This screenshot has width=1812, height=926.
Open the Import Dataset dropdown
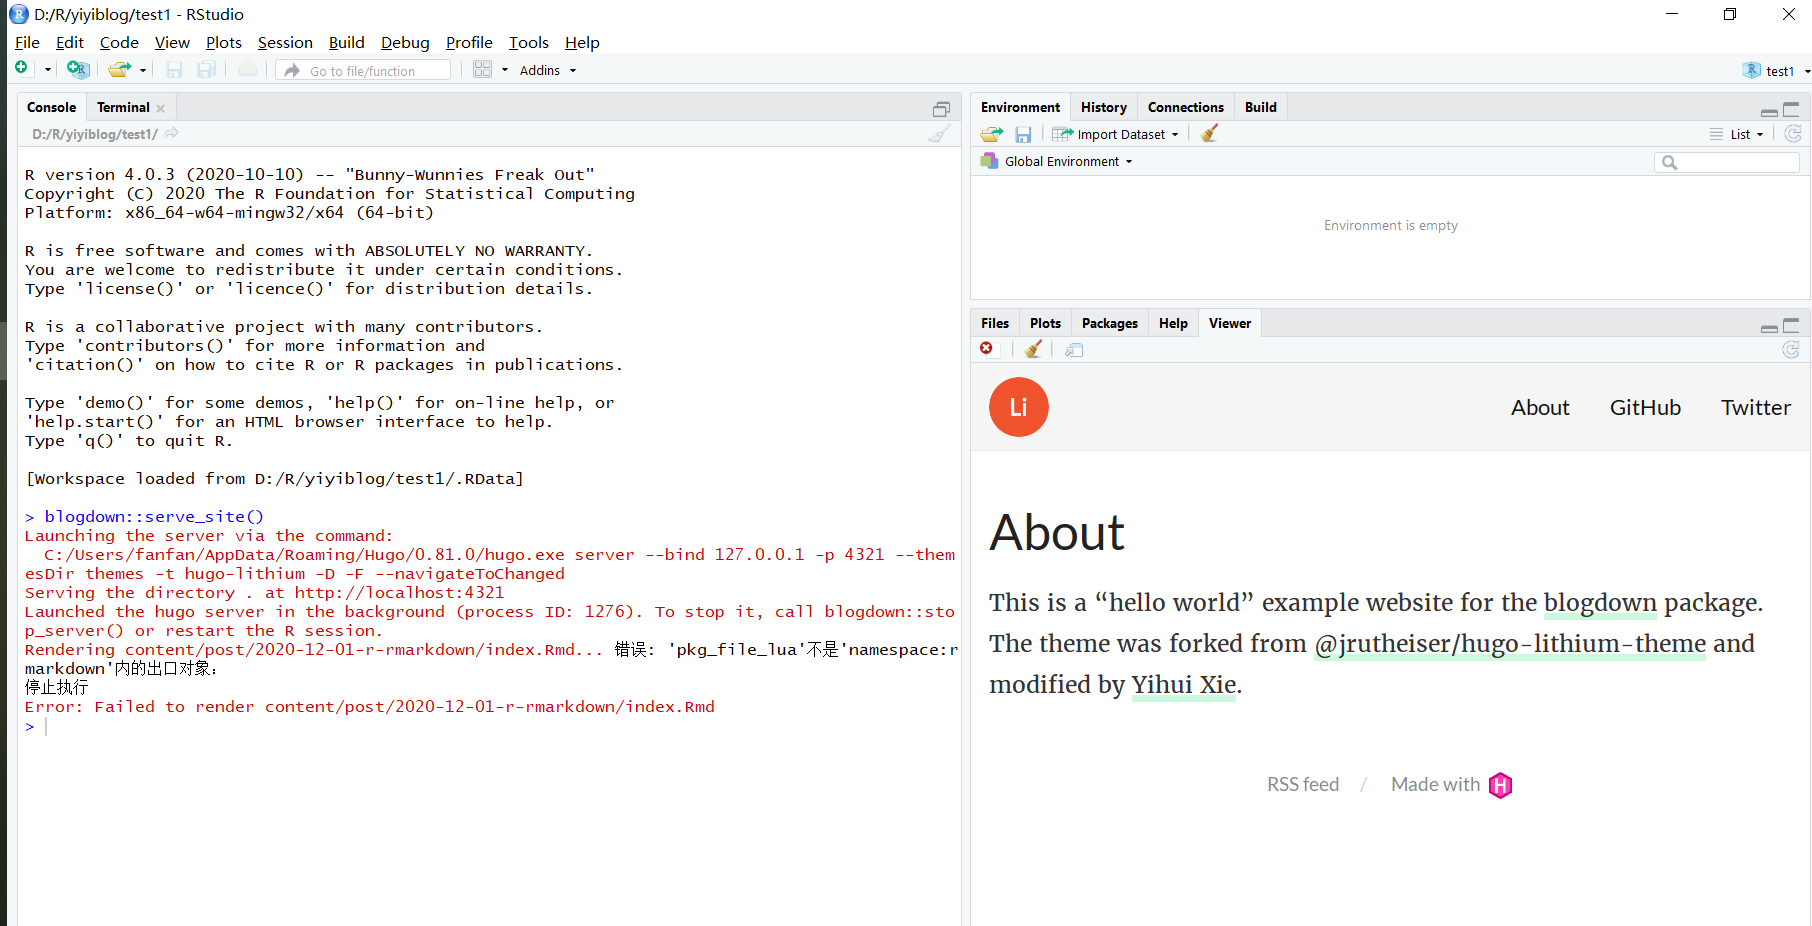point(1116,134)
